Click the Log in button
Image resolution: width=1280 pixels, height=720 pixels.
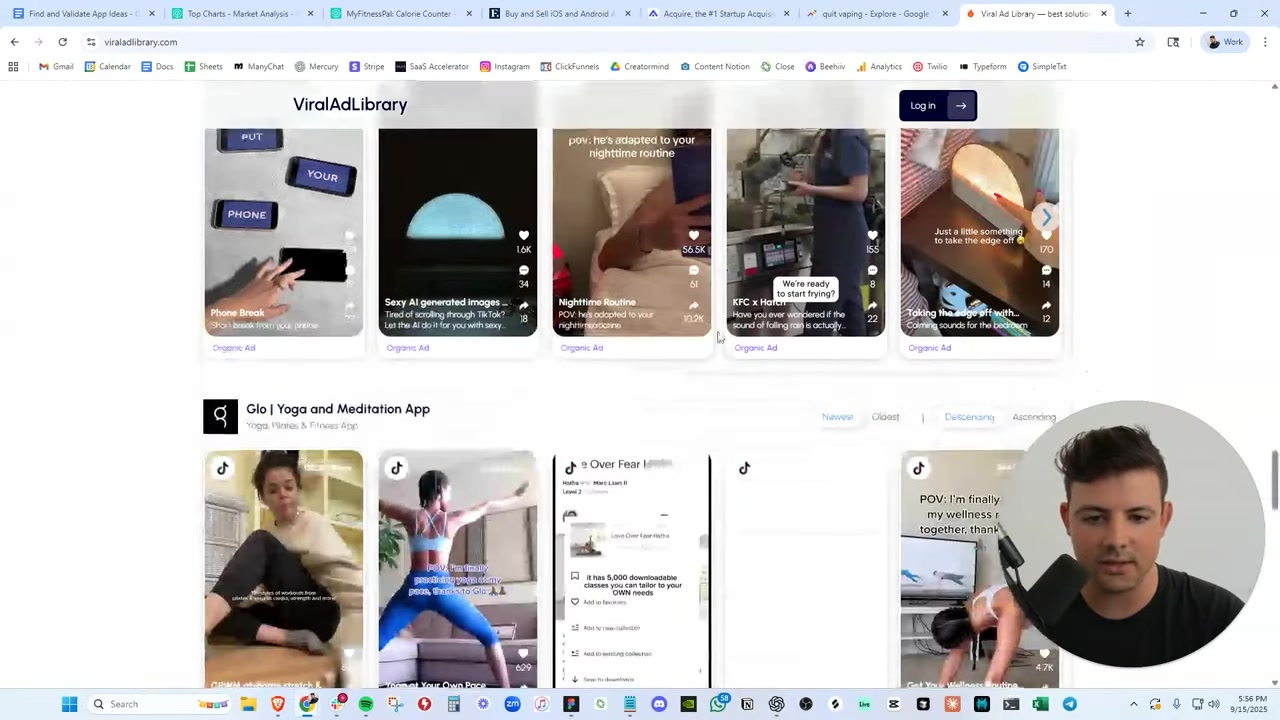coord(937,105)
